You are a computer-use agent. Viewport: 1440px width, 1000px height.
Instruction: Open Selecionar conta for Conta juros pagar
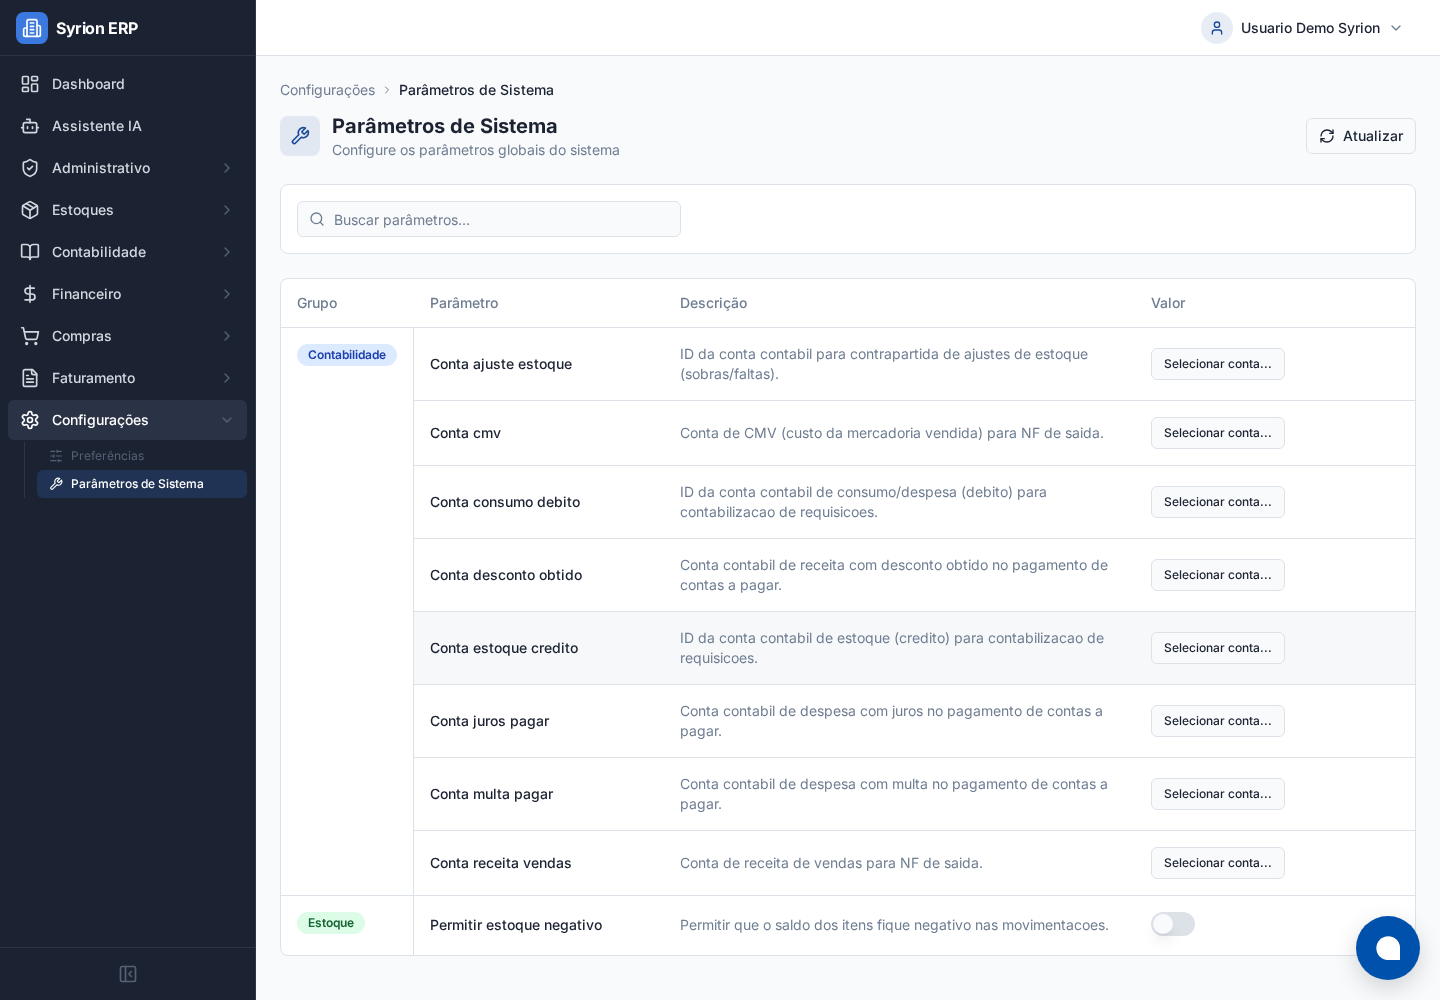(1217, 721)
